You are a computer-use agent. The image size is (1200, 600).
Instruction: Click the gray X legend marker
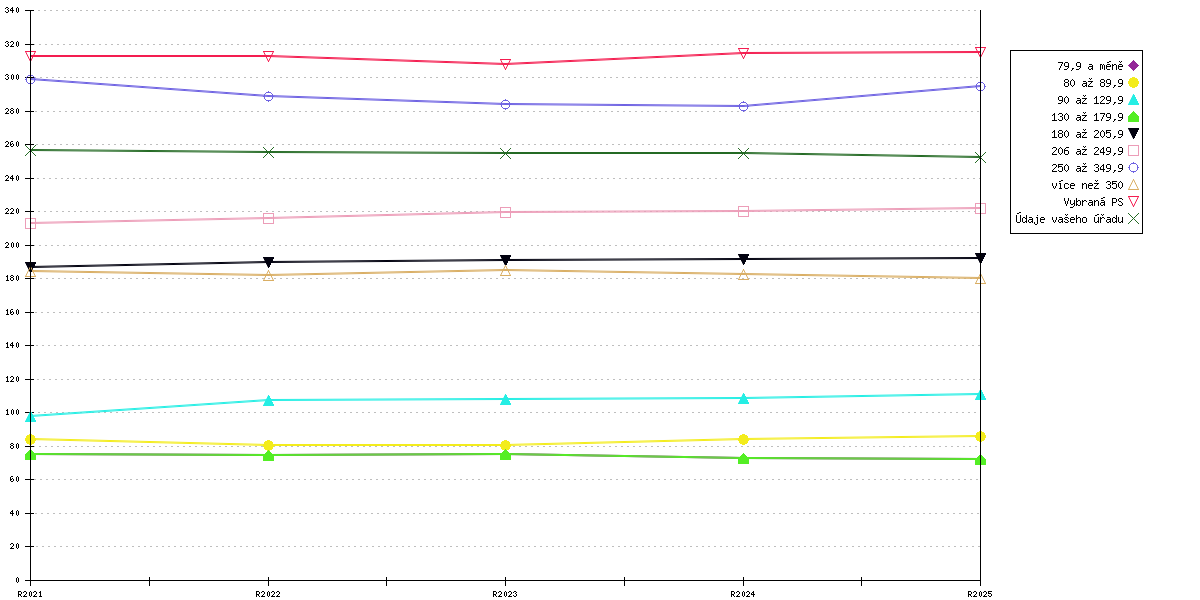pyautogui.click(x=1134, y=219)
